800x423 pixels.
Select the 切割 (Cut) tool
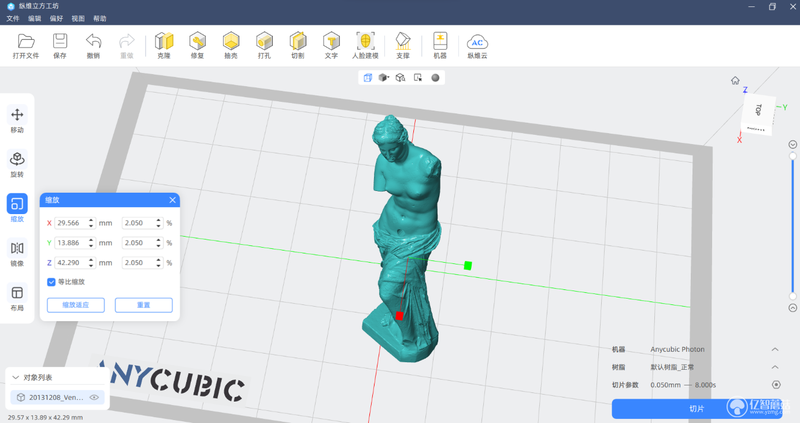[x=298, y=45]
